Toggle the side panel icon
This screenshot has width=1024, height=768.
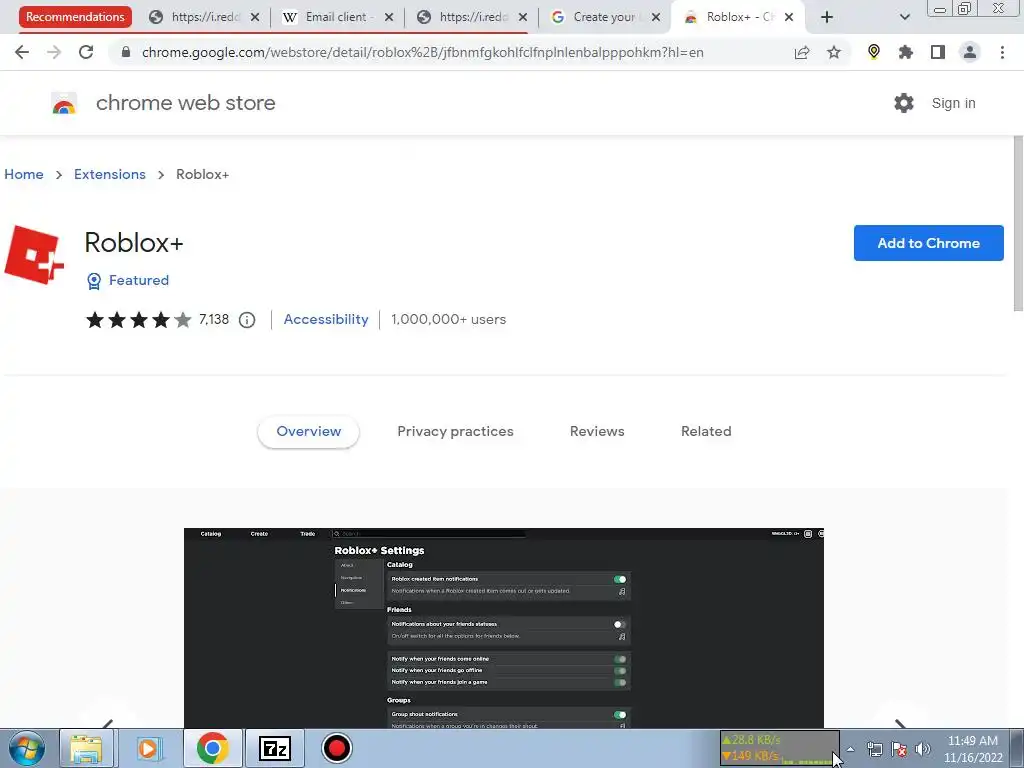click(938, 52)
